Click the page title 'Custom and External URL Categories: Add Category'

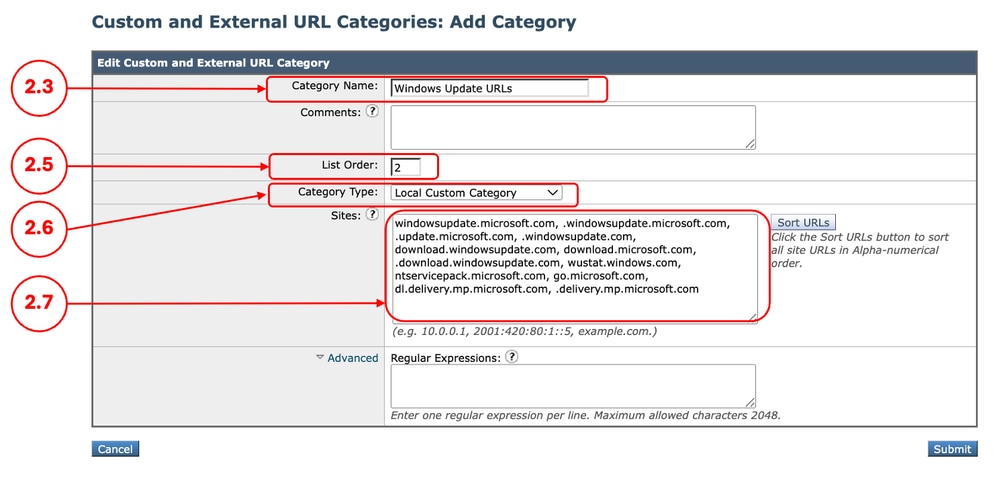(x=334, y=22)
